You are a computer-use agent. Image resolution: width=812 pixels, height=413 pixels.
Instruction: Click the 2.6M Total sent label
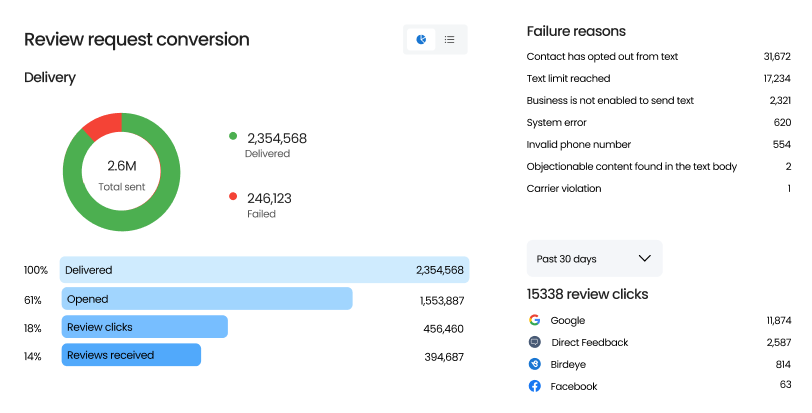[x=122, y=175]
